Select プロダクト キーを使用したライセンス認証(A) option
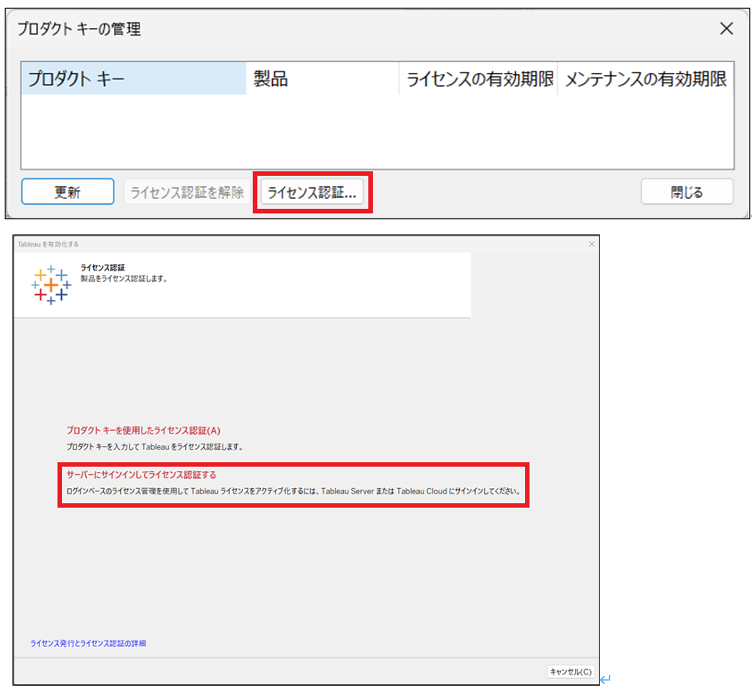This screenshot has height=692, width=752. click(143, 430)
